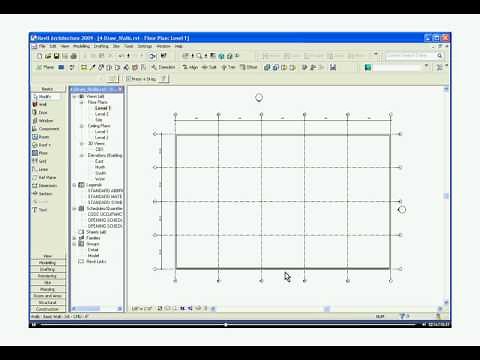Select Revit Links in project browser

pyautogui.click(x=96, y=262)
